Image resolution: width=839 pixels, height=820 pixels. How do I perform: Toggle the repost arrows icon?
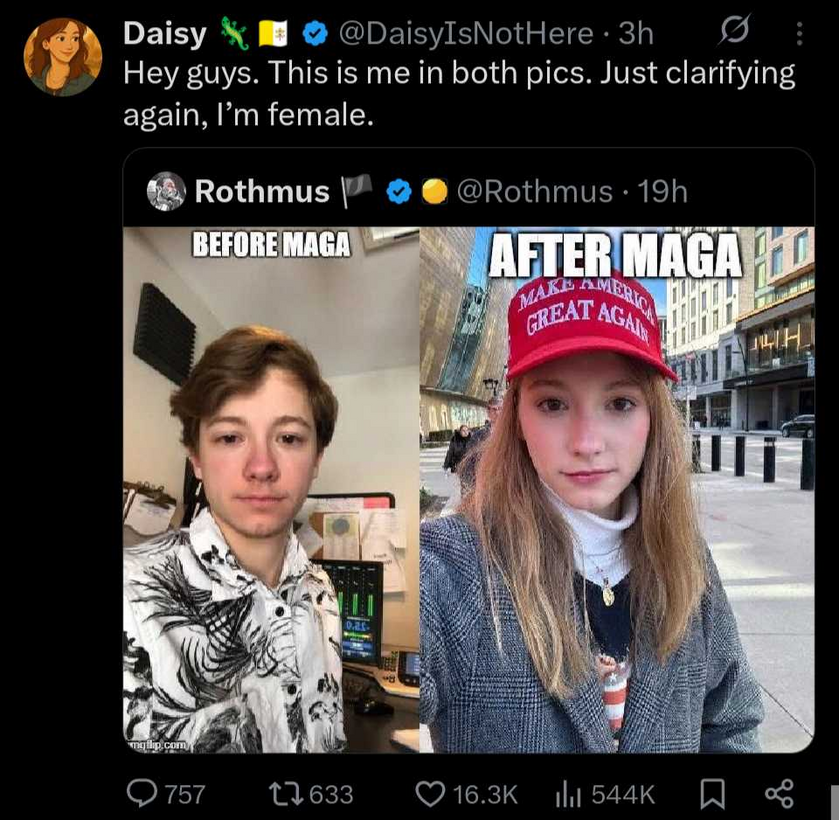click(x=287, y=794)
